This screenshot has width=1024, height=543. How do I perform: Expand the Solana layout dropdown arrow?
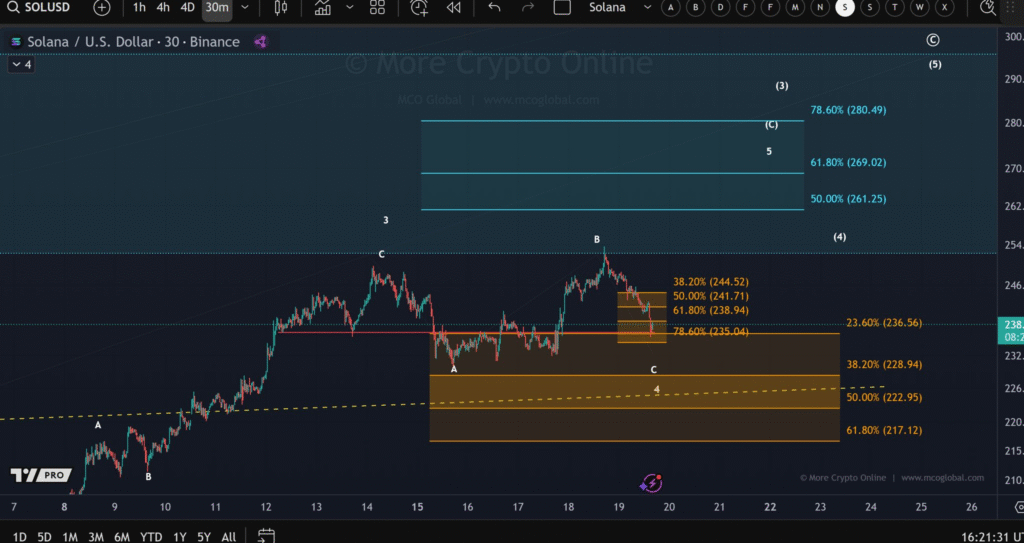click(x=647, y=7)
